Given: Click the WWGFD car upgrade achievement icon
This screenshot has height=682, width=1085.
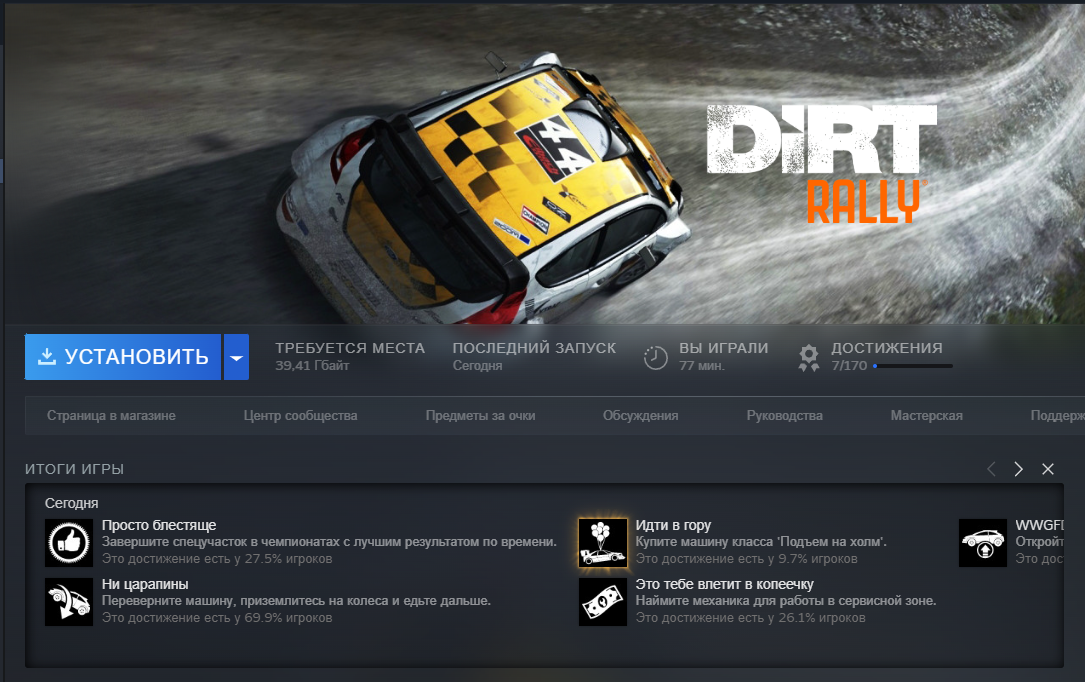Looking at the screenshot, I should [983, 543].
